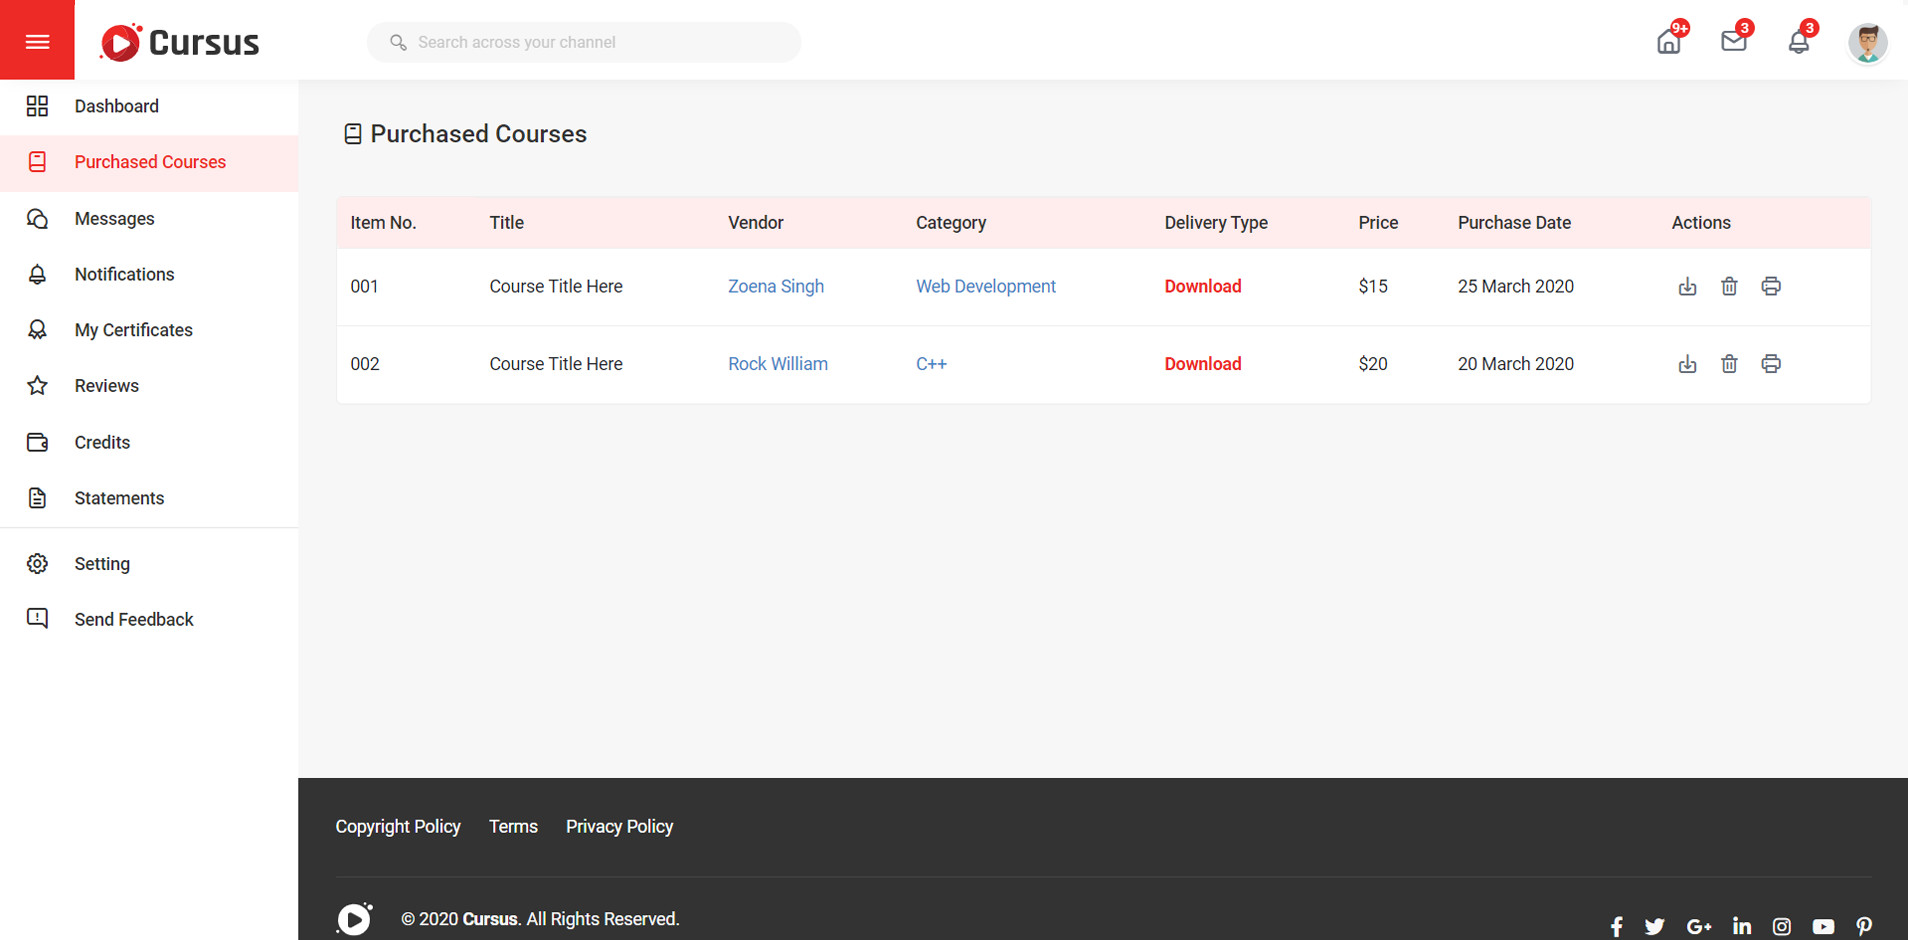Open LinkedIn icon in footer

(1742, 927)
